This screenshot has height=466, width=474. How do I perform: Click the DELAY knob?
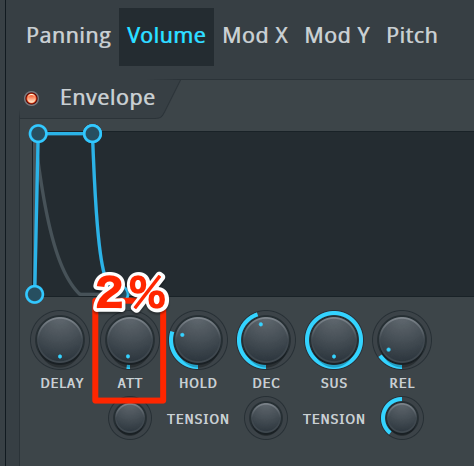[x=60, y=340]
